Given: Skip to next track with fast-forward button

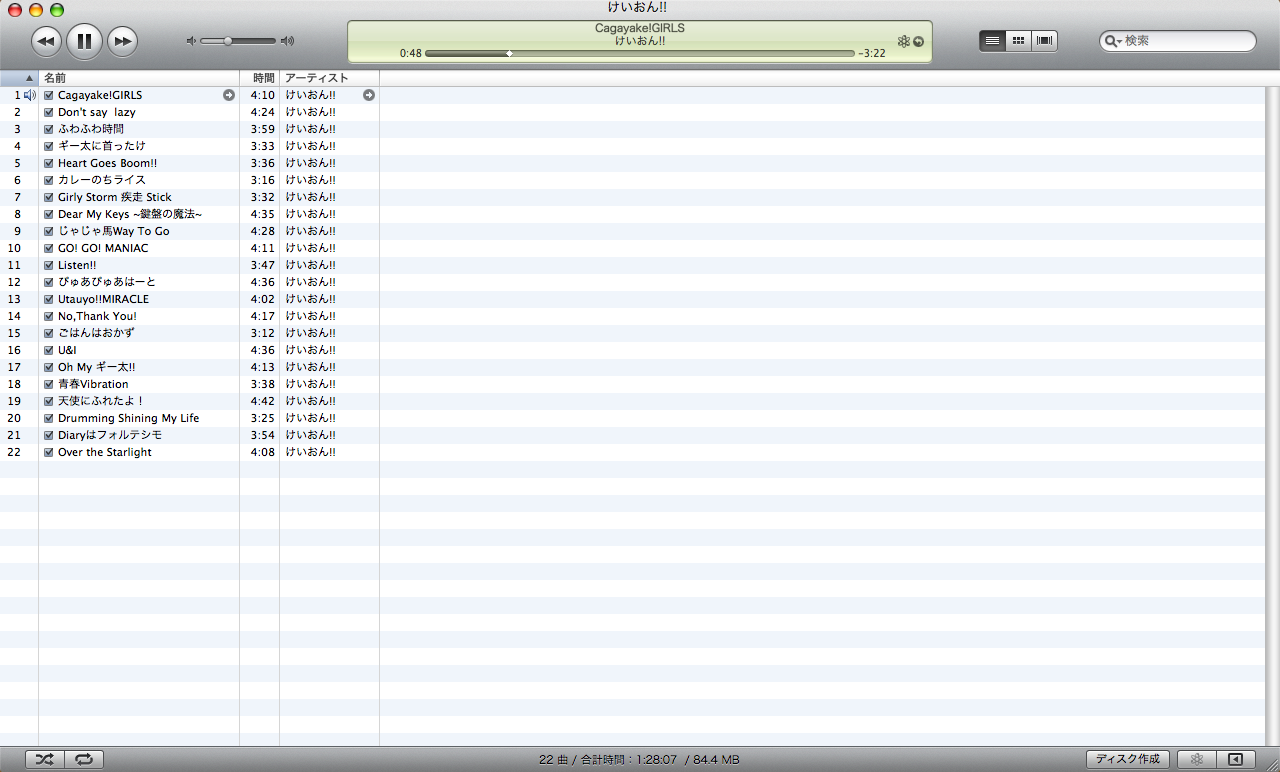Looking at the screenshot, I should [x=122, y=41].
